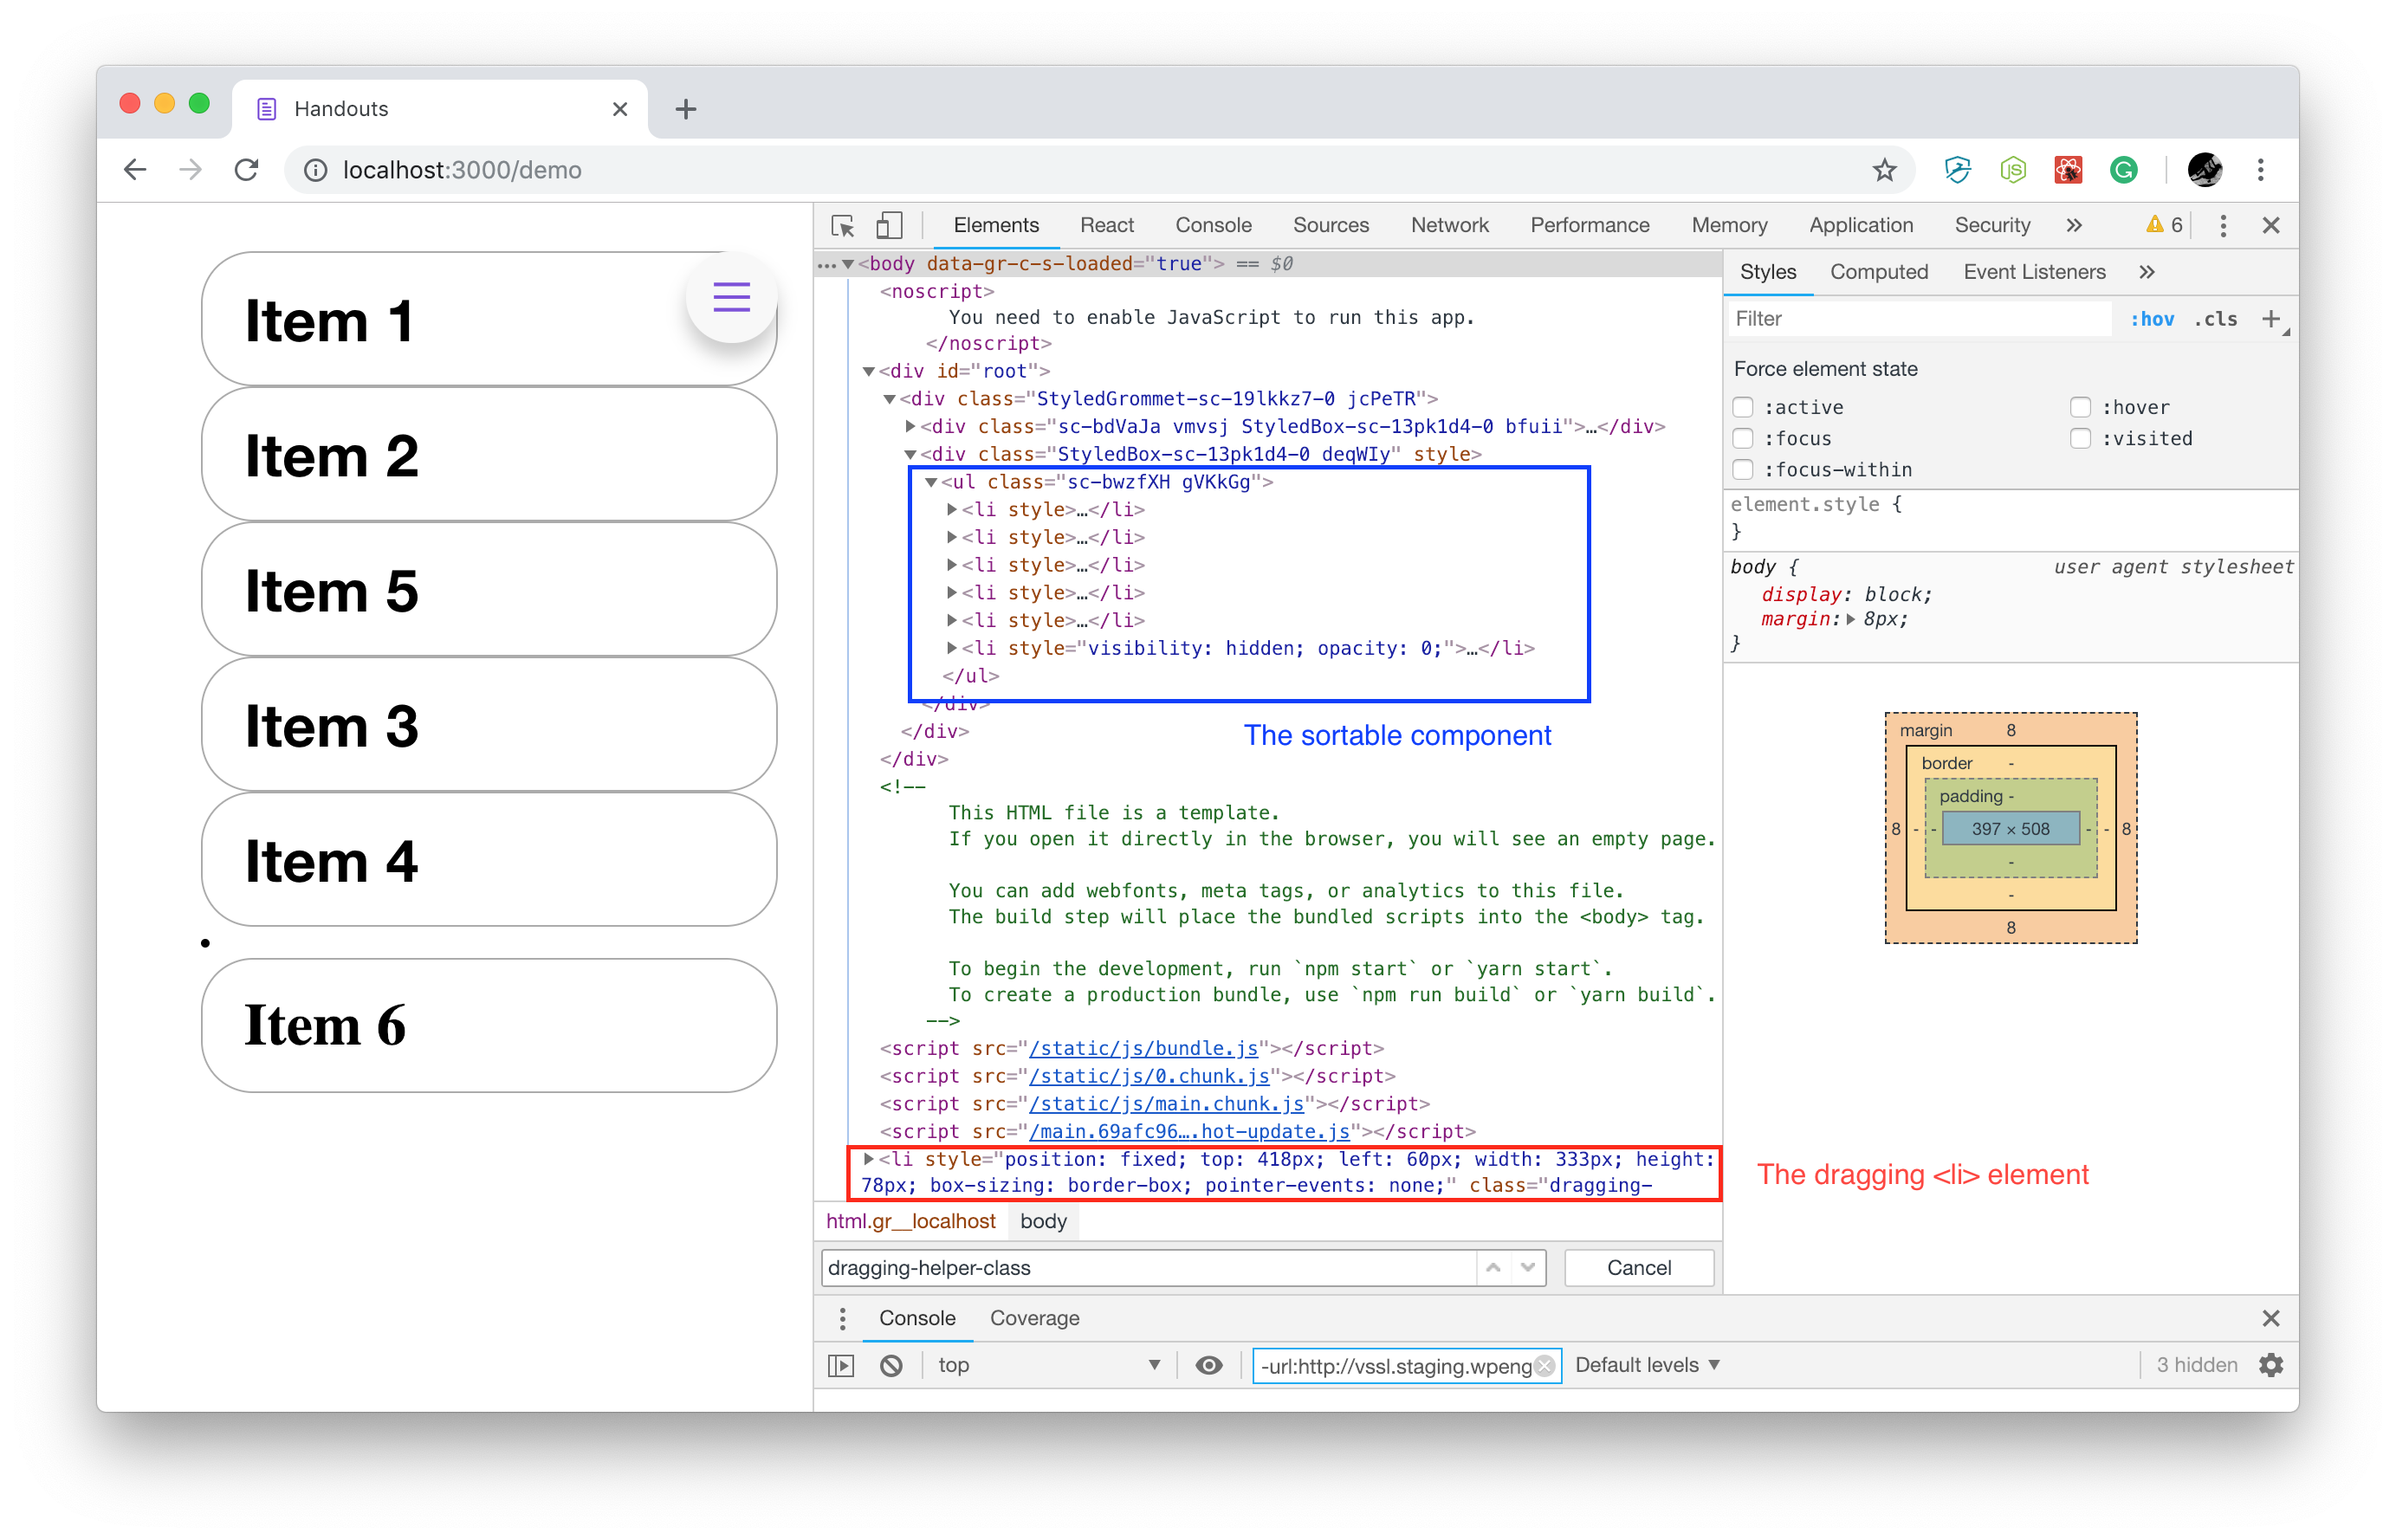This screenshot has height=1540, width=2396.
Task: Open the Performance tab
Action: [1589, 225]
